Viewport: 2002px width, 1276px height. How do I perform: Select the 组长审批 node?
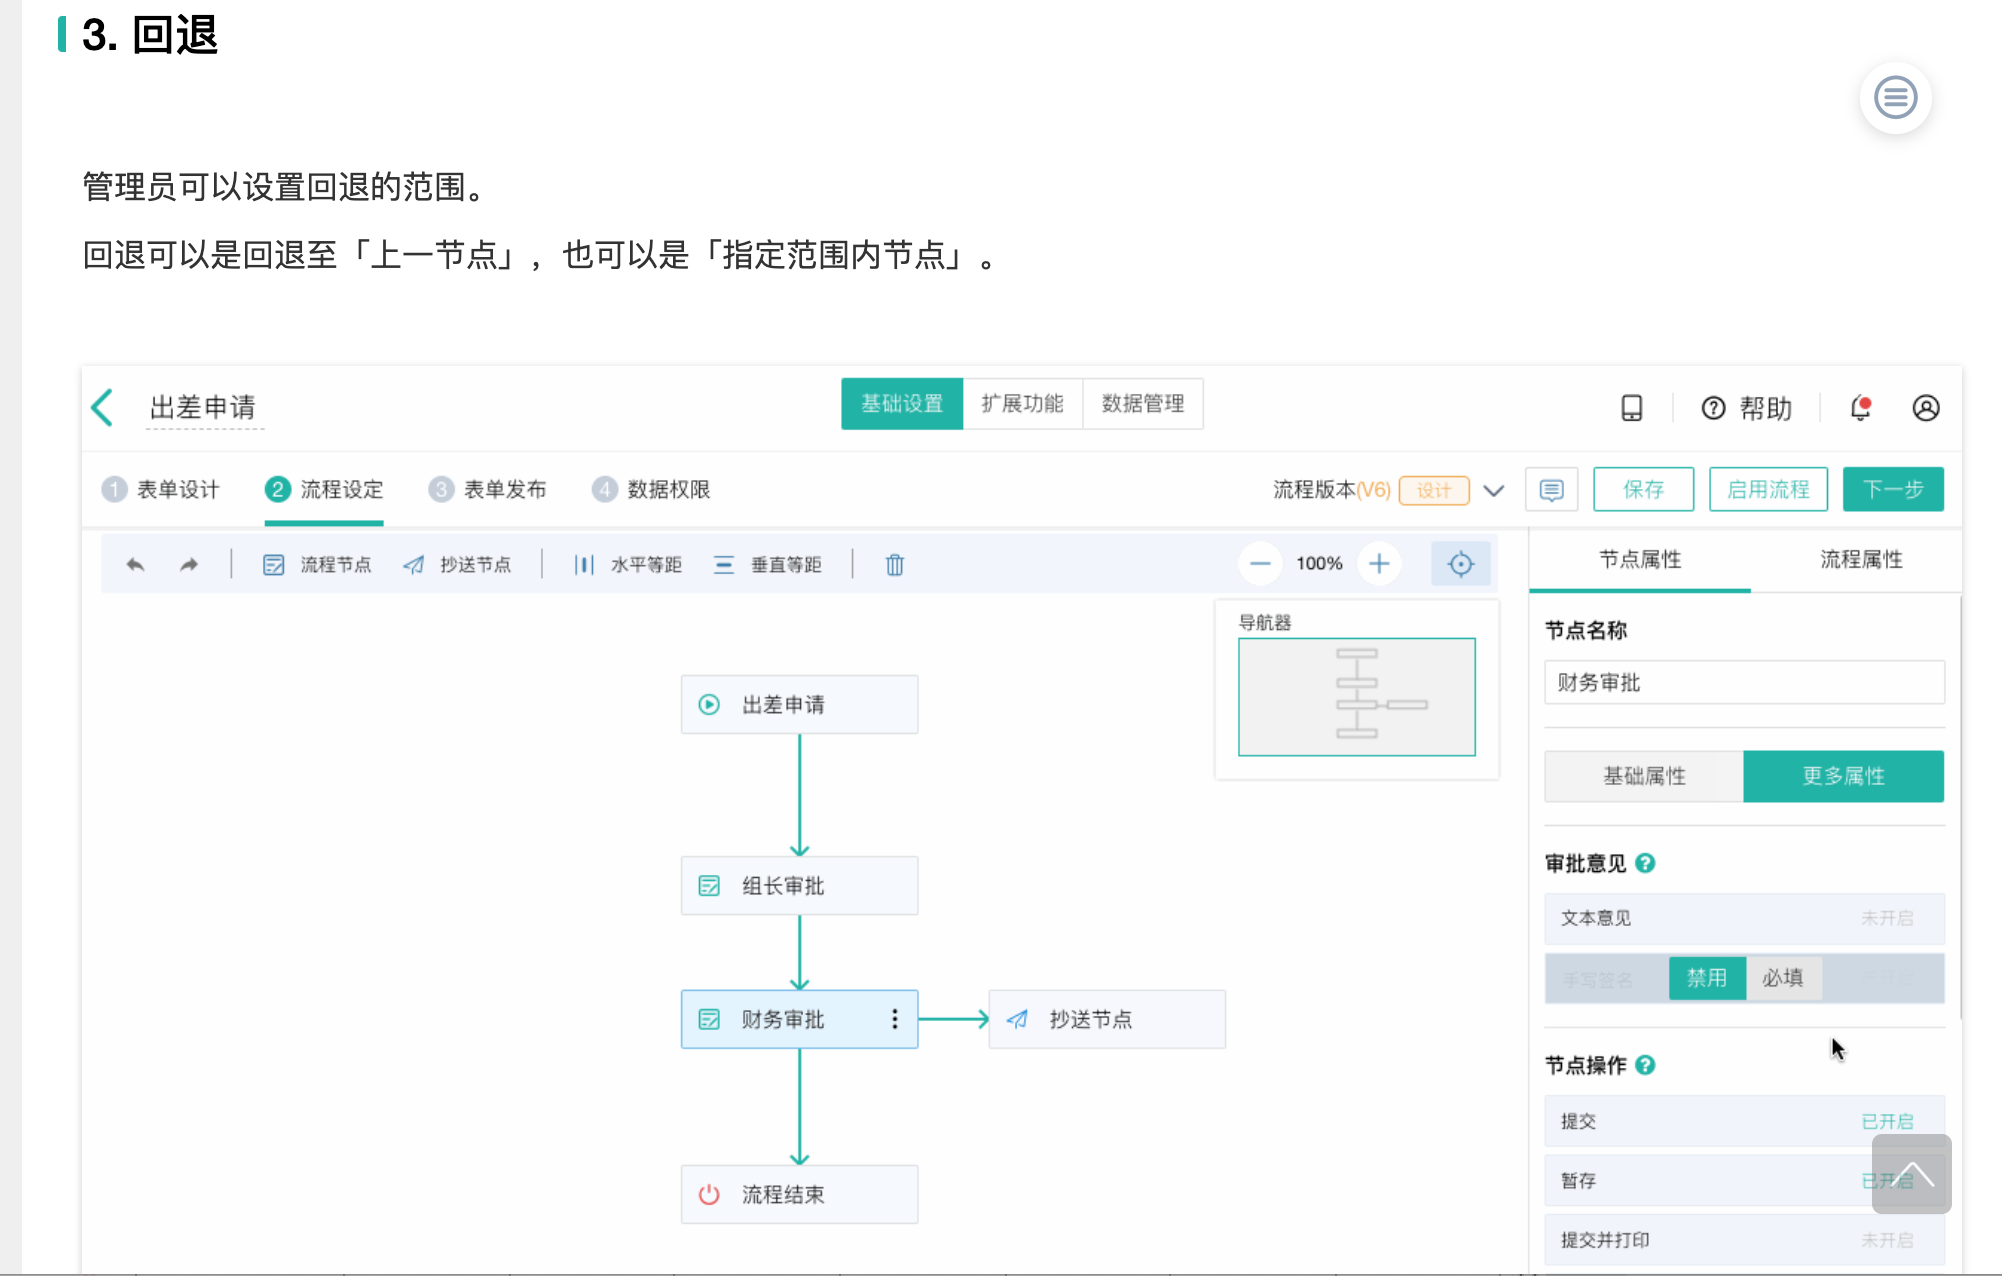[x=799, y=885]
